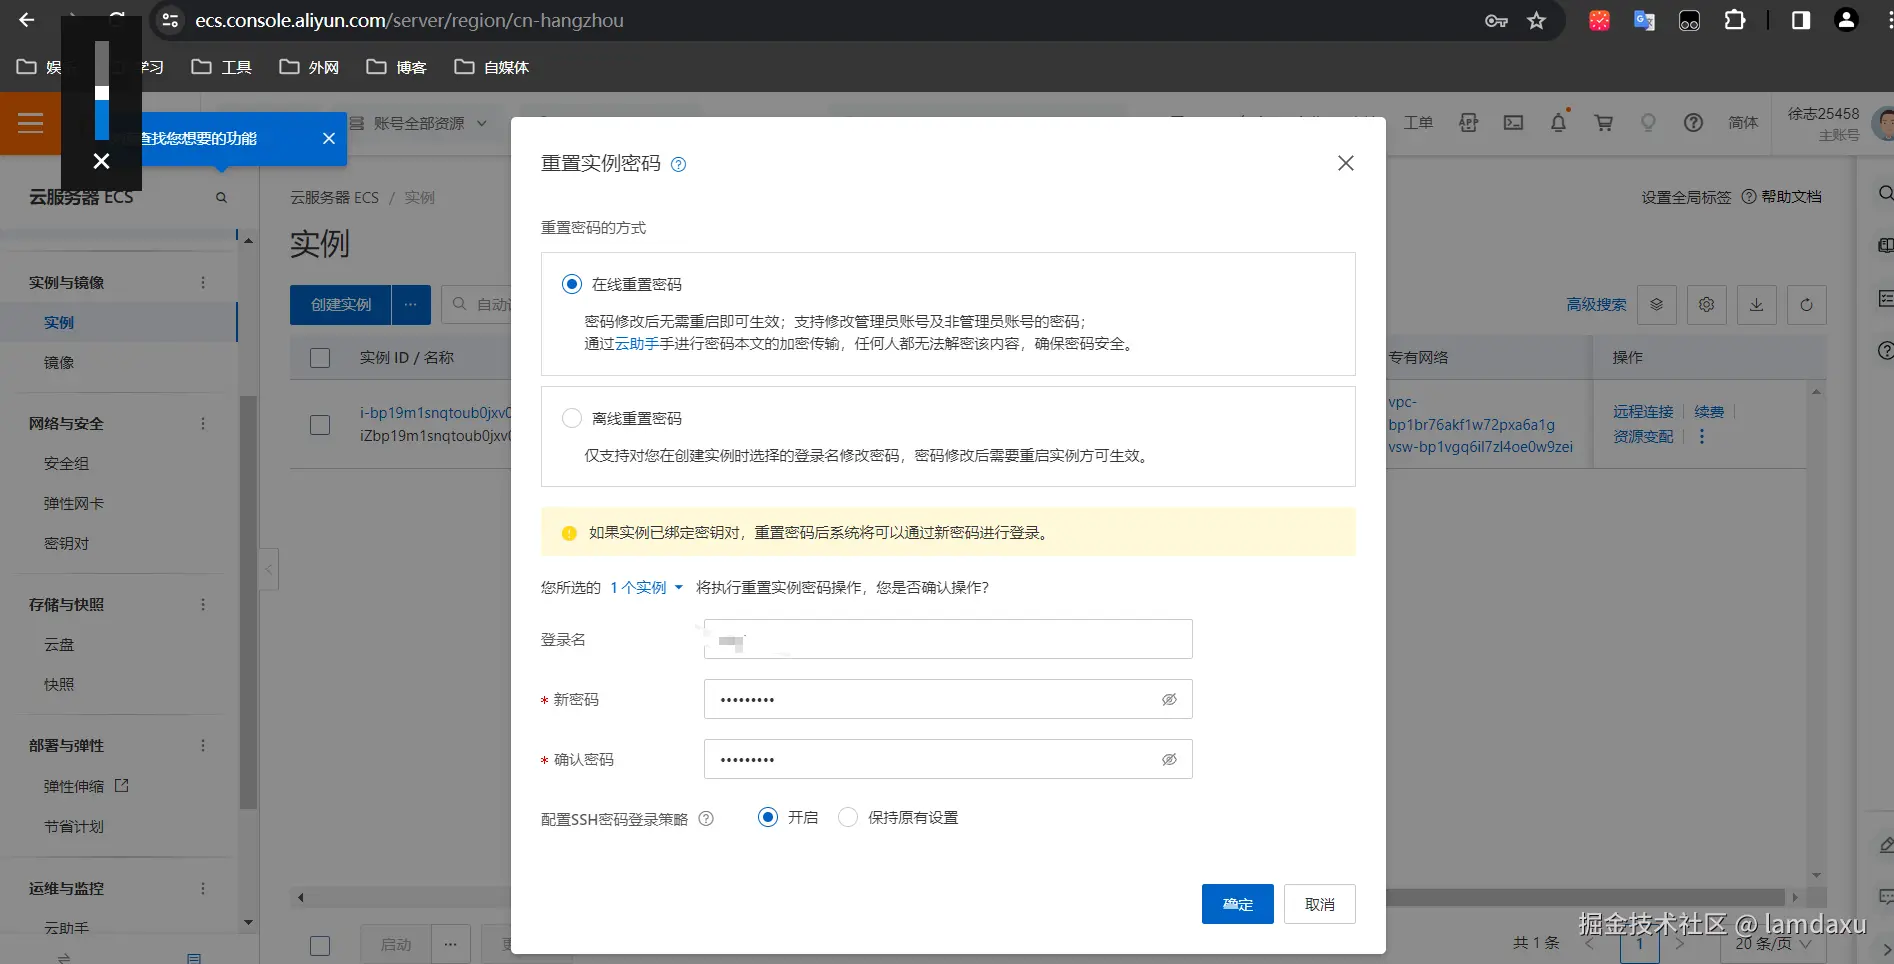Screen dimensions: 1894x964
Task: Open the hamburger menu in console header
Action: coord(31,123)
